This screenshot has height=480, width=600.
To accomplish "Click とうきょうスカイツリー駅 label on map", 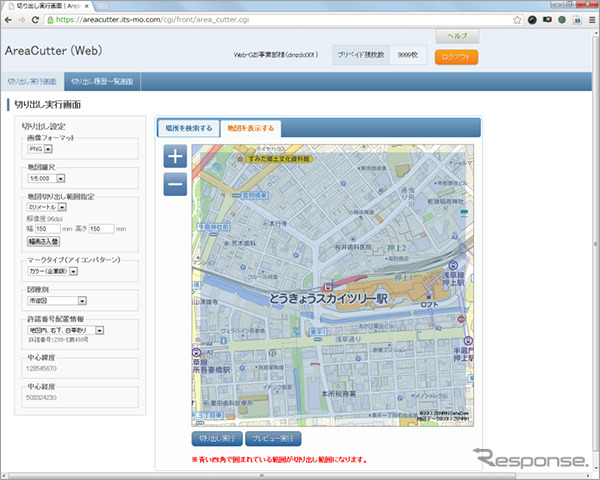I will 329,299.
